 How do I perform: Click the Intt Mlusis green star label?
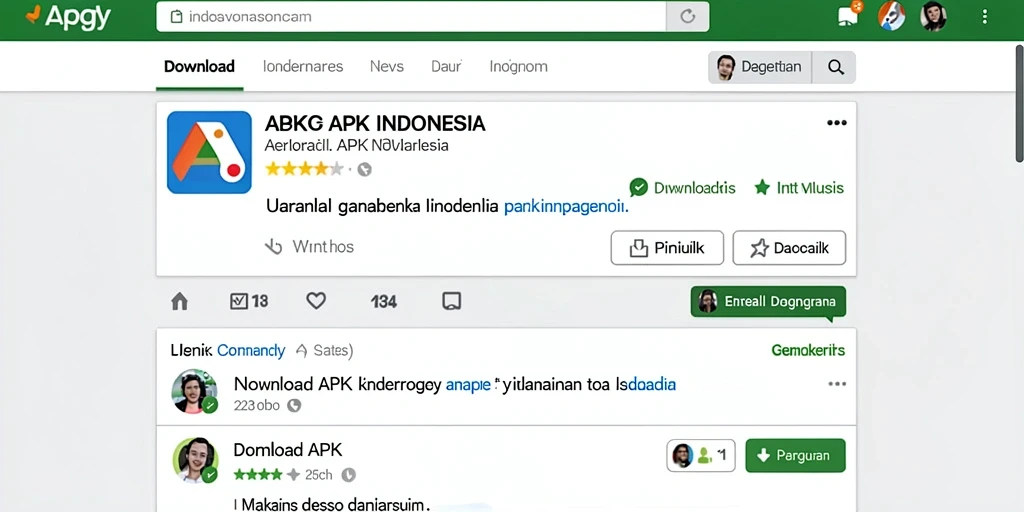[799, 188]
